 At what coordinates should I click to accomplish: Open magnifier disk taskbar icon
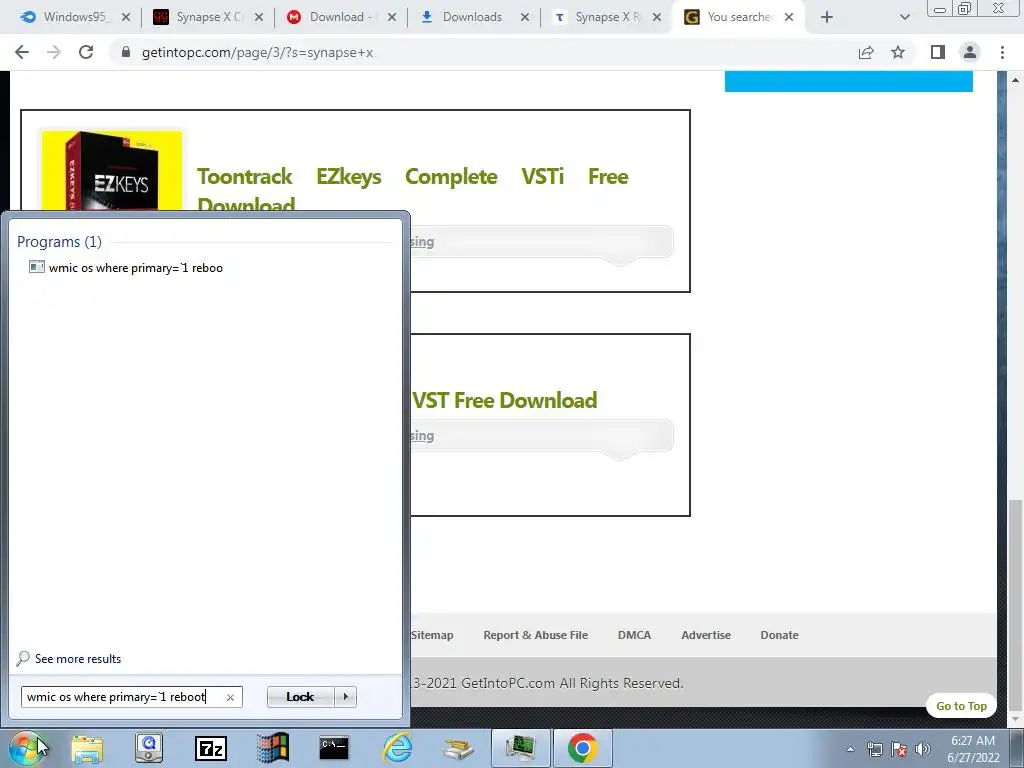pyautogui.click(x=149, y=748)
